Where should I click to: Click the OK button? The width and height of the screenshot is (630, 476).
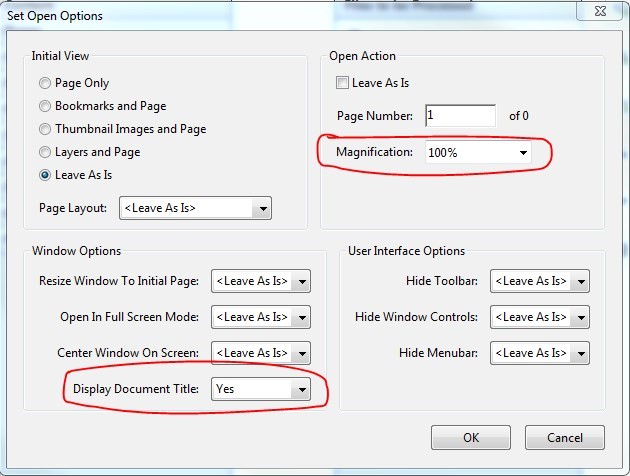point(471,437)
